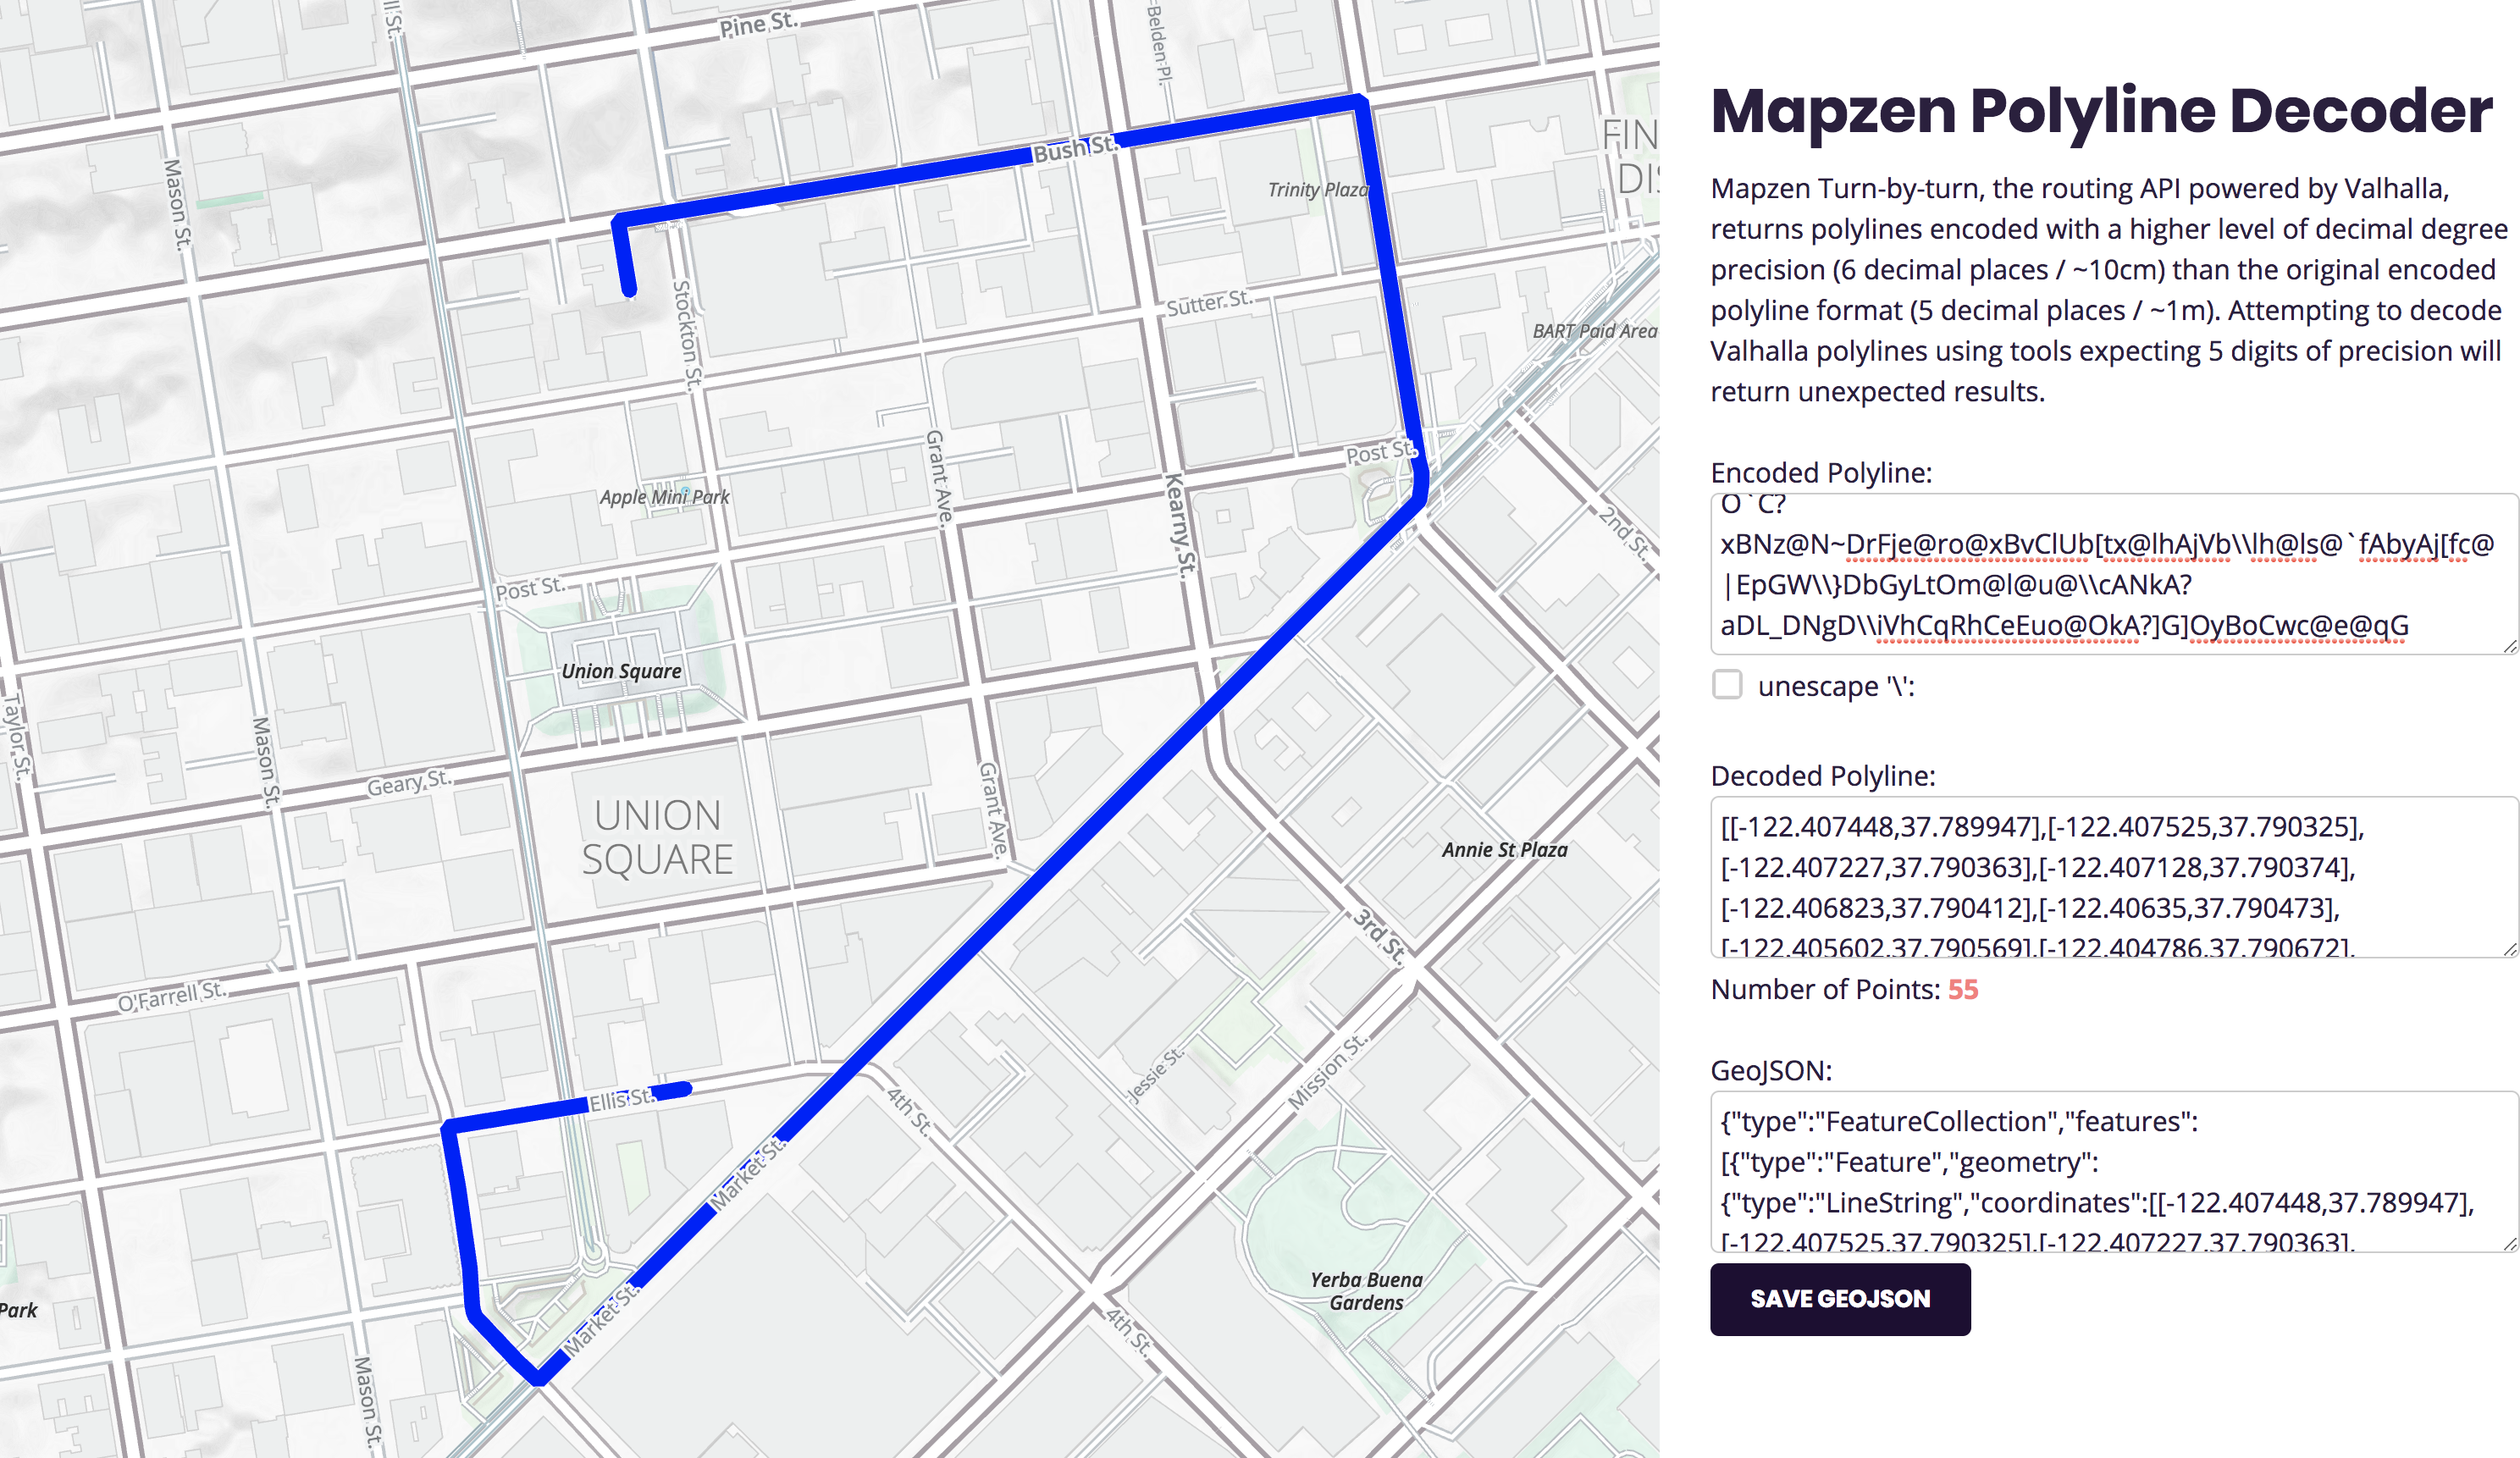Click the number of points value 55
The image size is (2520, 1458).
pyautogui.click(x=1962, y=990)
